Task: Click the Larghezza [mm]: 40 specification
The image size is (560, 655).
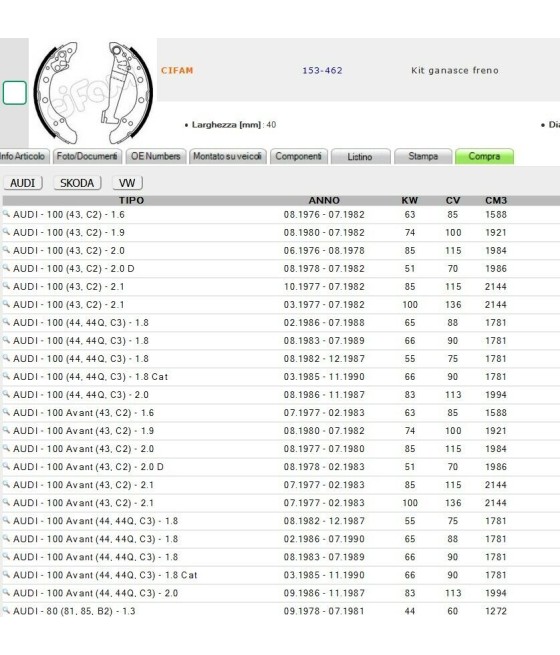Action: (x=231, y=124)
